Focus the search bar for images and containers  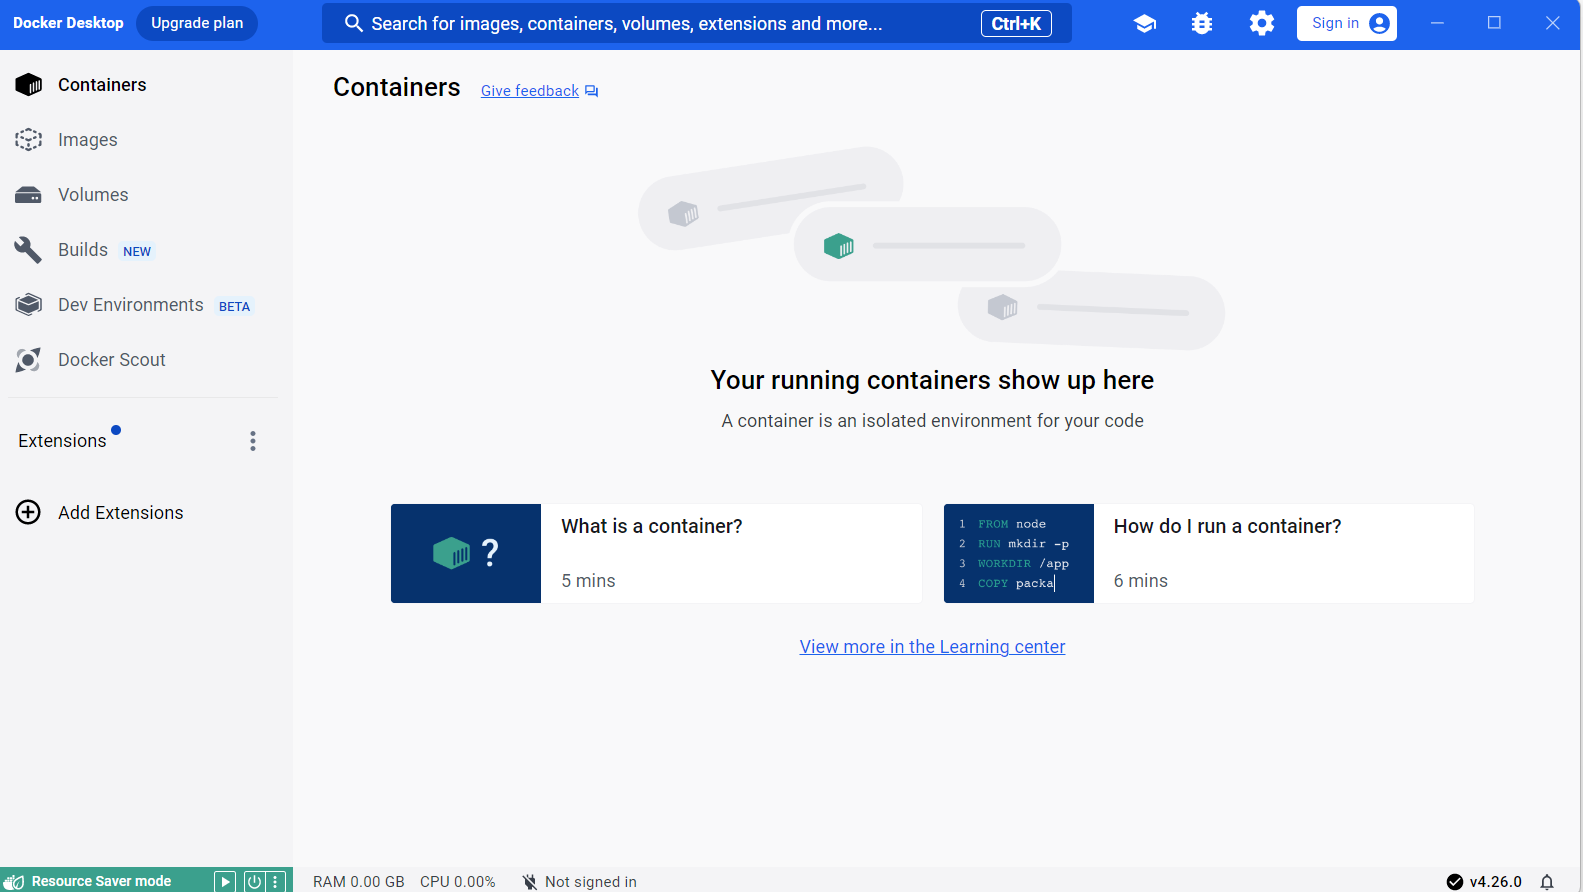coord(697,23)
